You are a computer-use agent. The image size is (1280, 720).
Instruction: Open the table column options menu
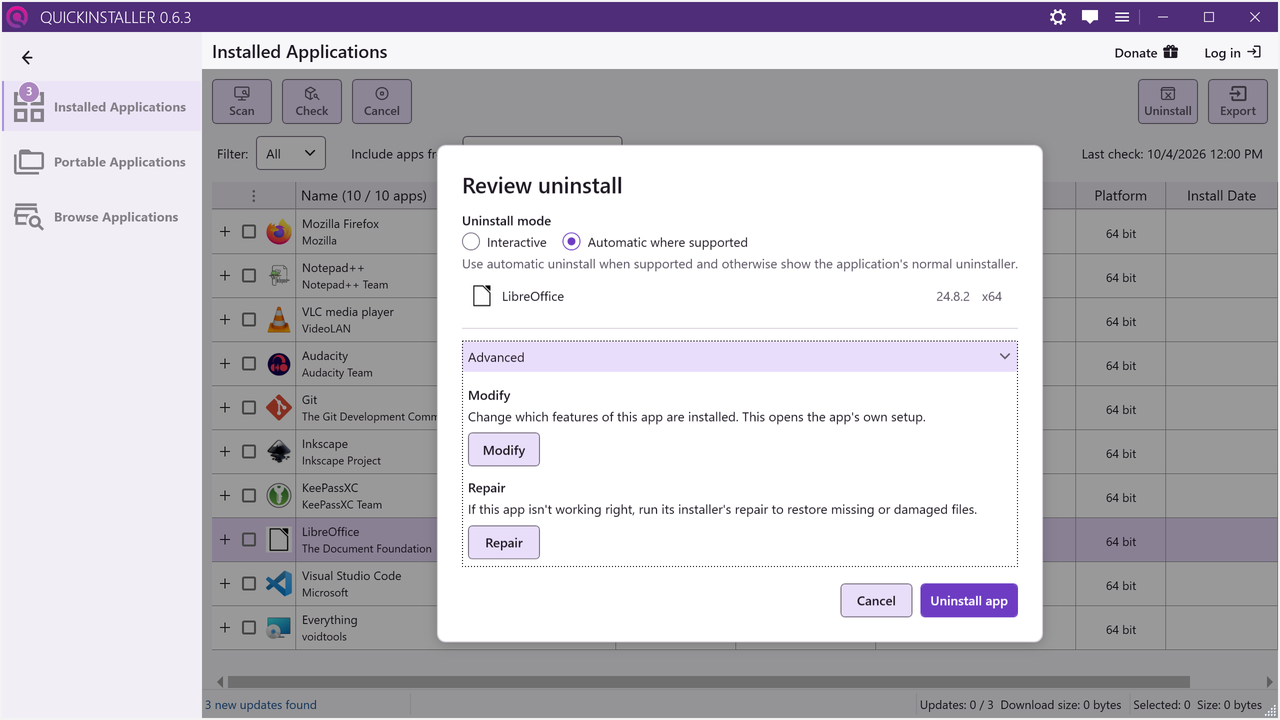tap(254, 196)
